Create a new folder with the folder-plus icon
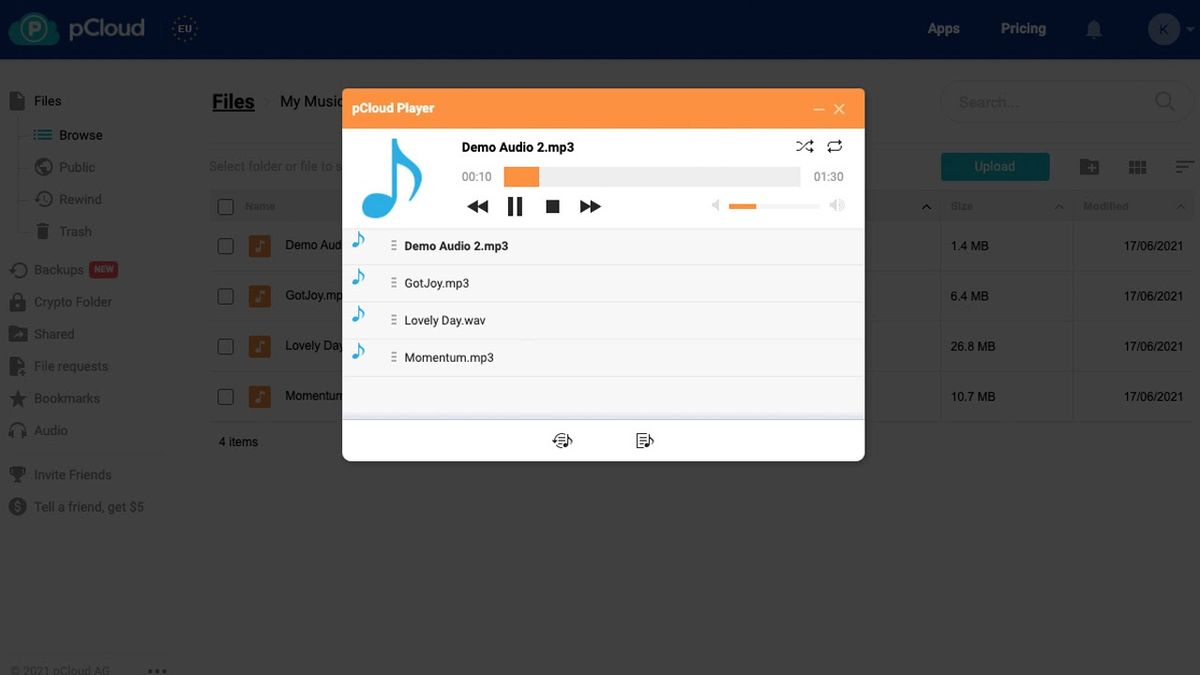The image size is (1200, 675). click(x=1089, y=166)
